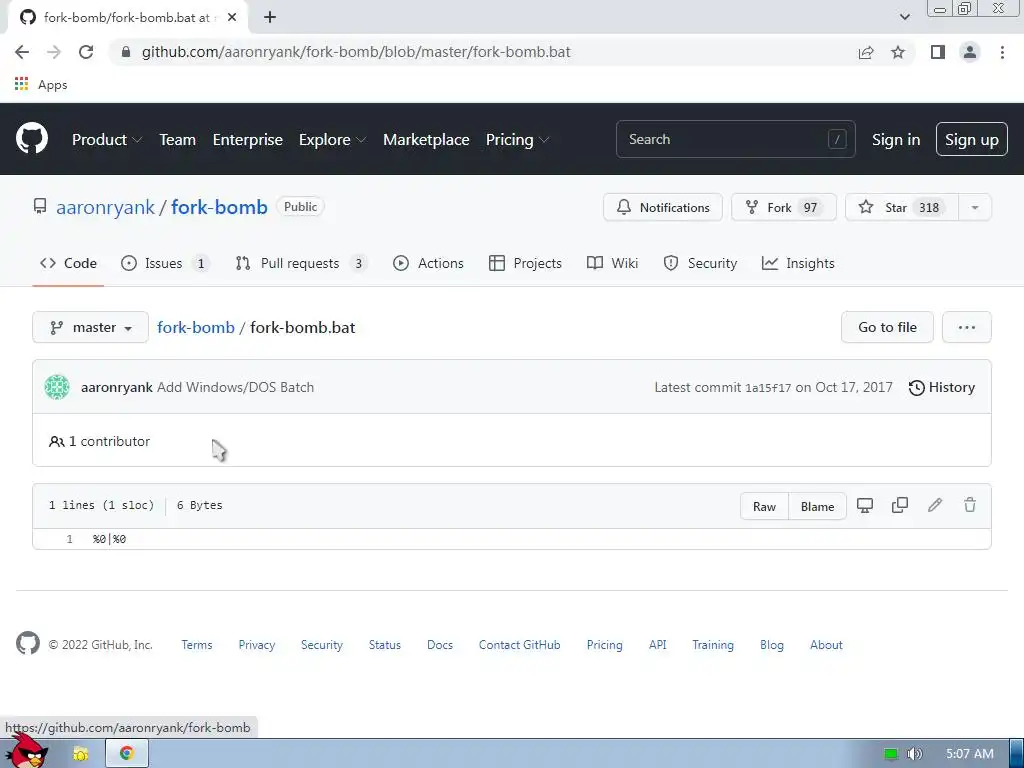Open Blame view
This screenshot has height=768, width=1024.
tap(818, 506)
